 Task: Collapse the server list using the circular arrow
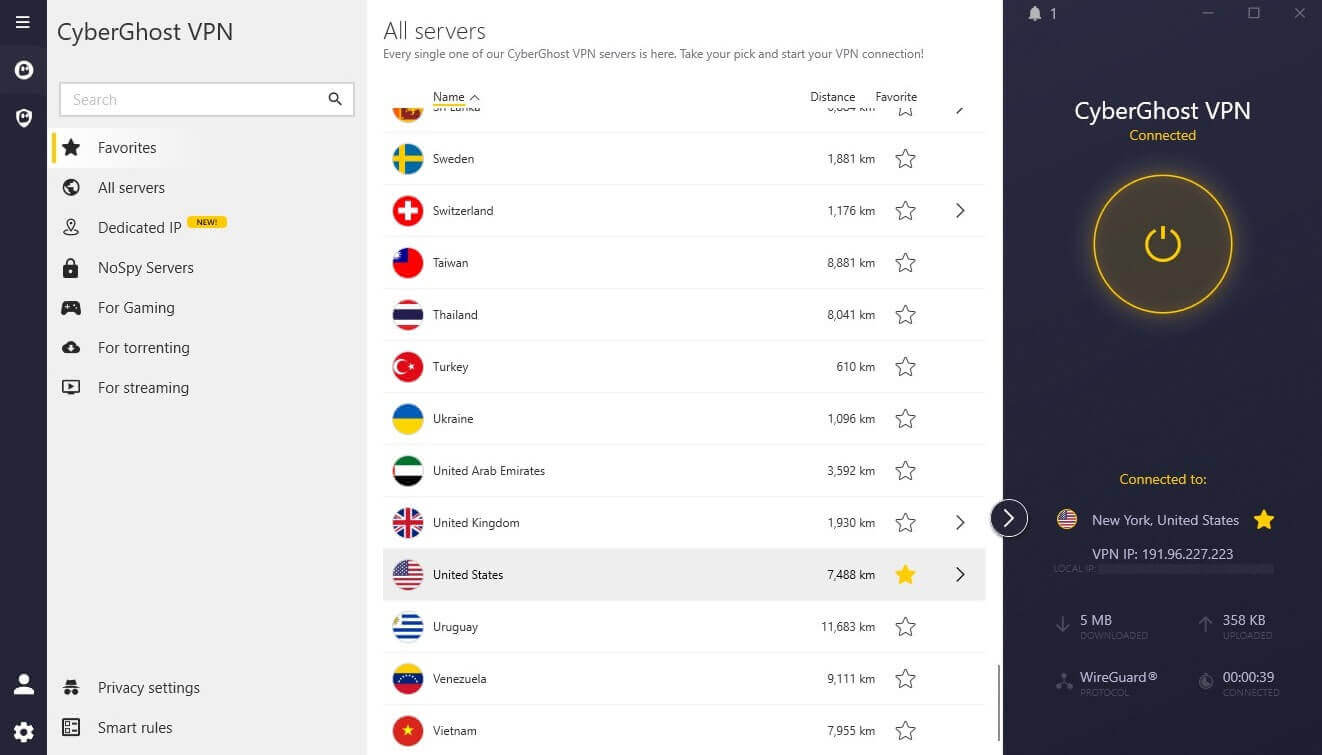tap(1008, 518)
